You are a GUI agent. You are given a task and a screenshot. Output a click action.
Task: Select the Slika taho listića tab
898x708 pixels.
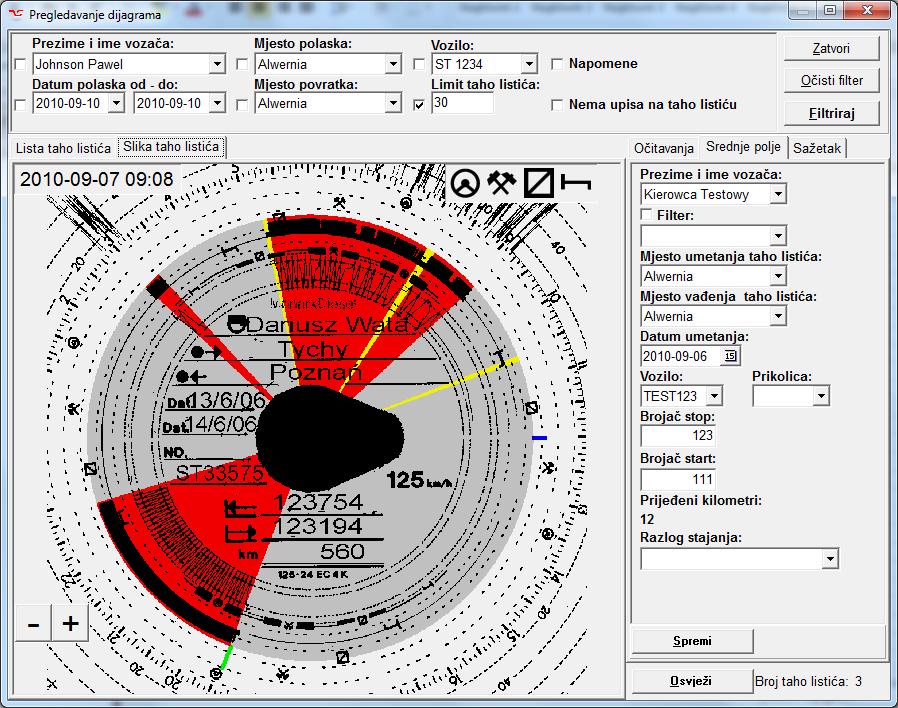[x=171, y=147]
